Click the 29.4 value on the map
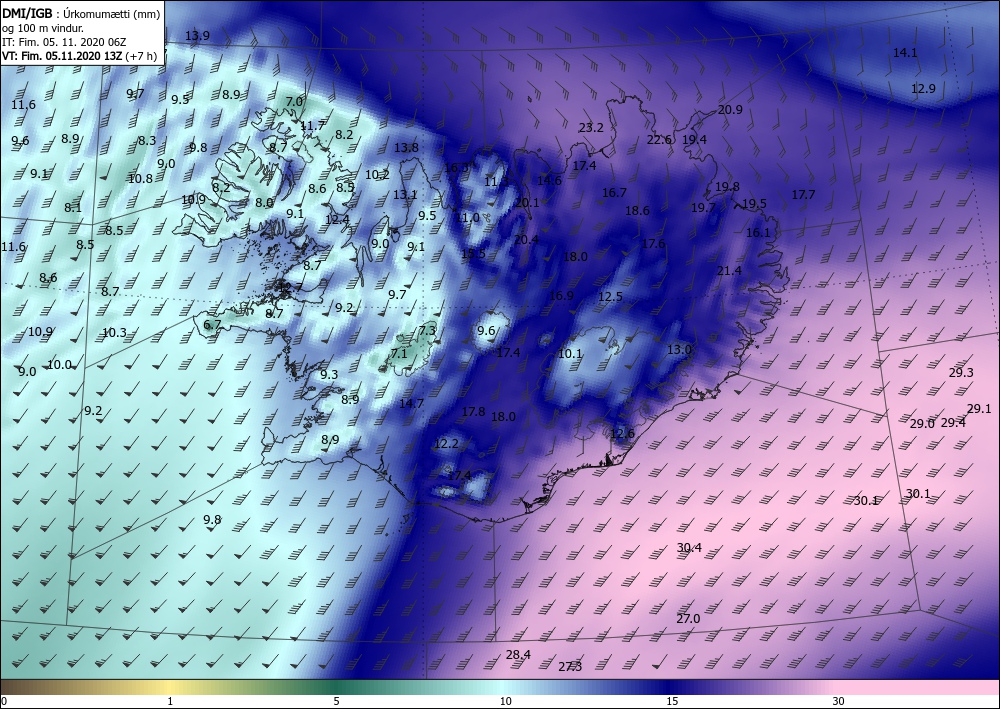The image size is (1000, 709). (x=953, y=423)
